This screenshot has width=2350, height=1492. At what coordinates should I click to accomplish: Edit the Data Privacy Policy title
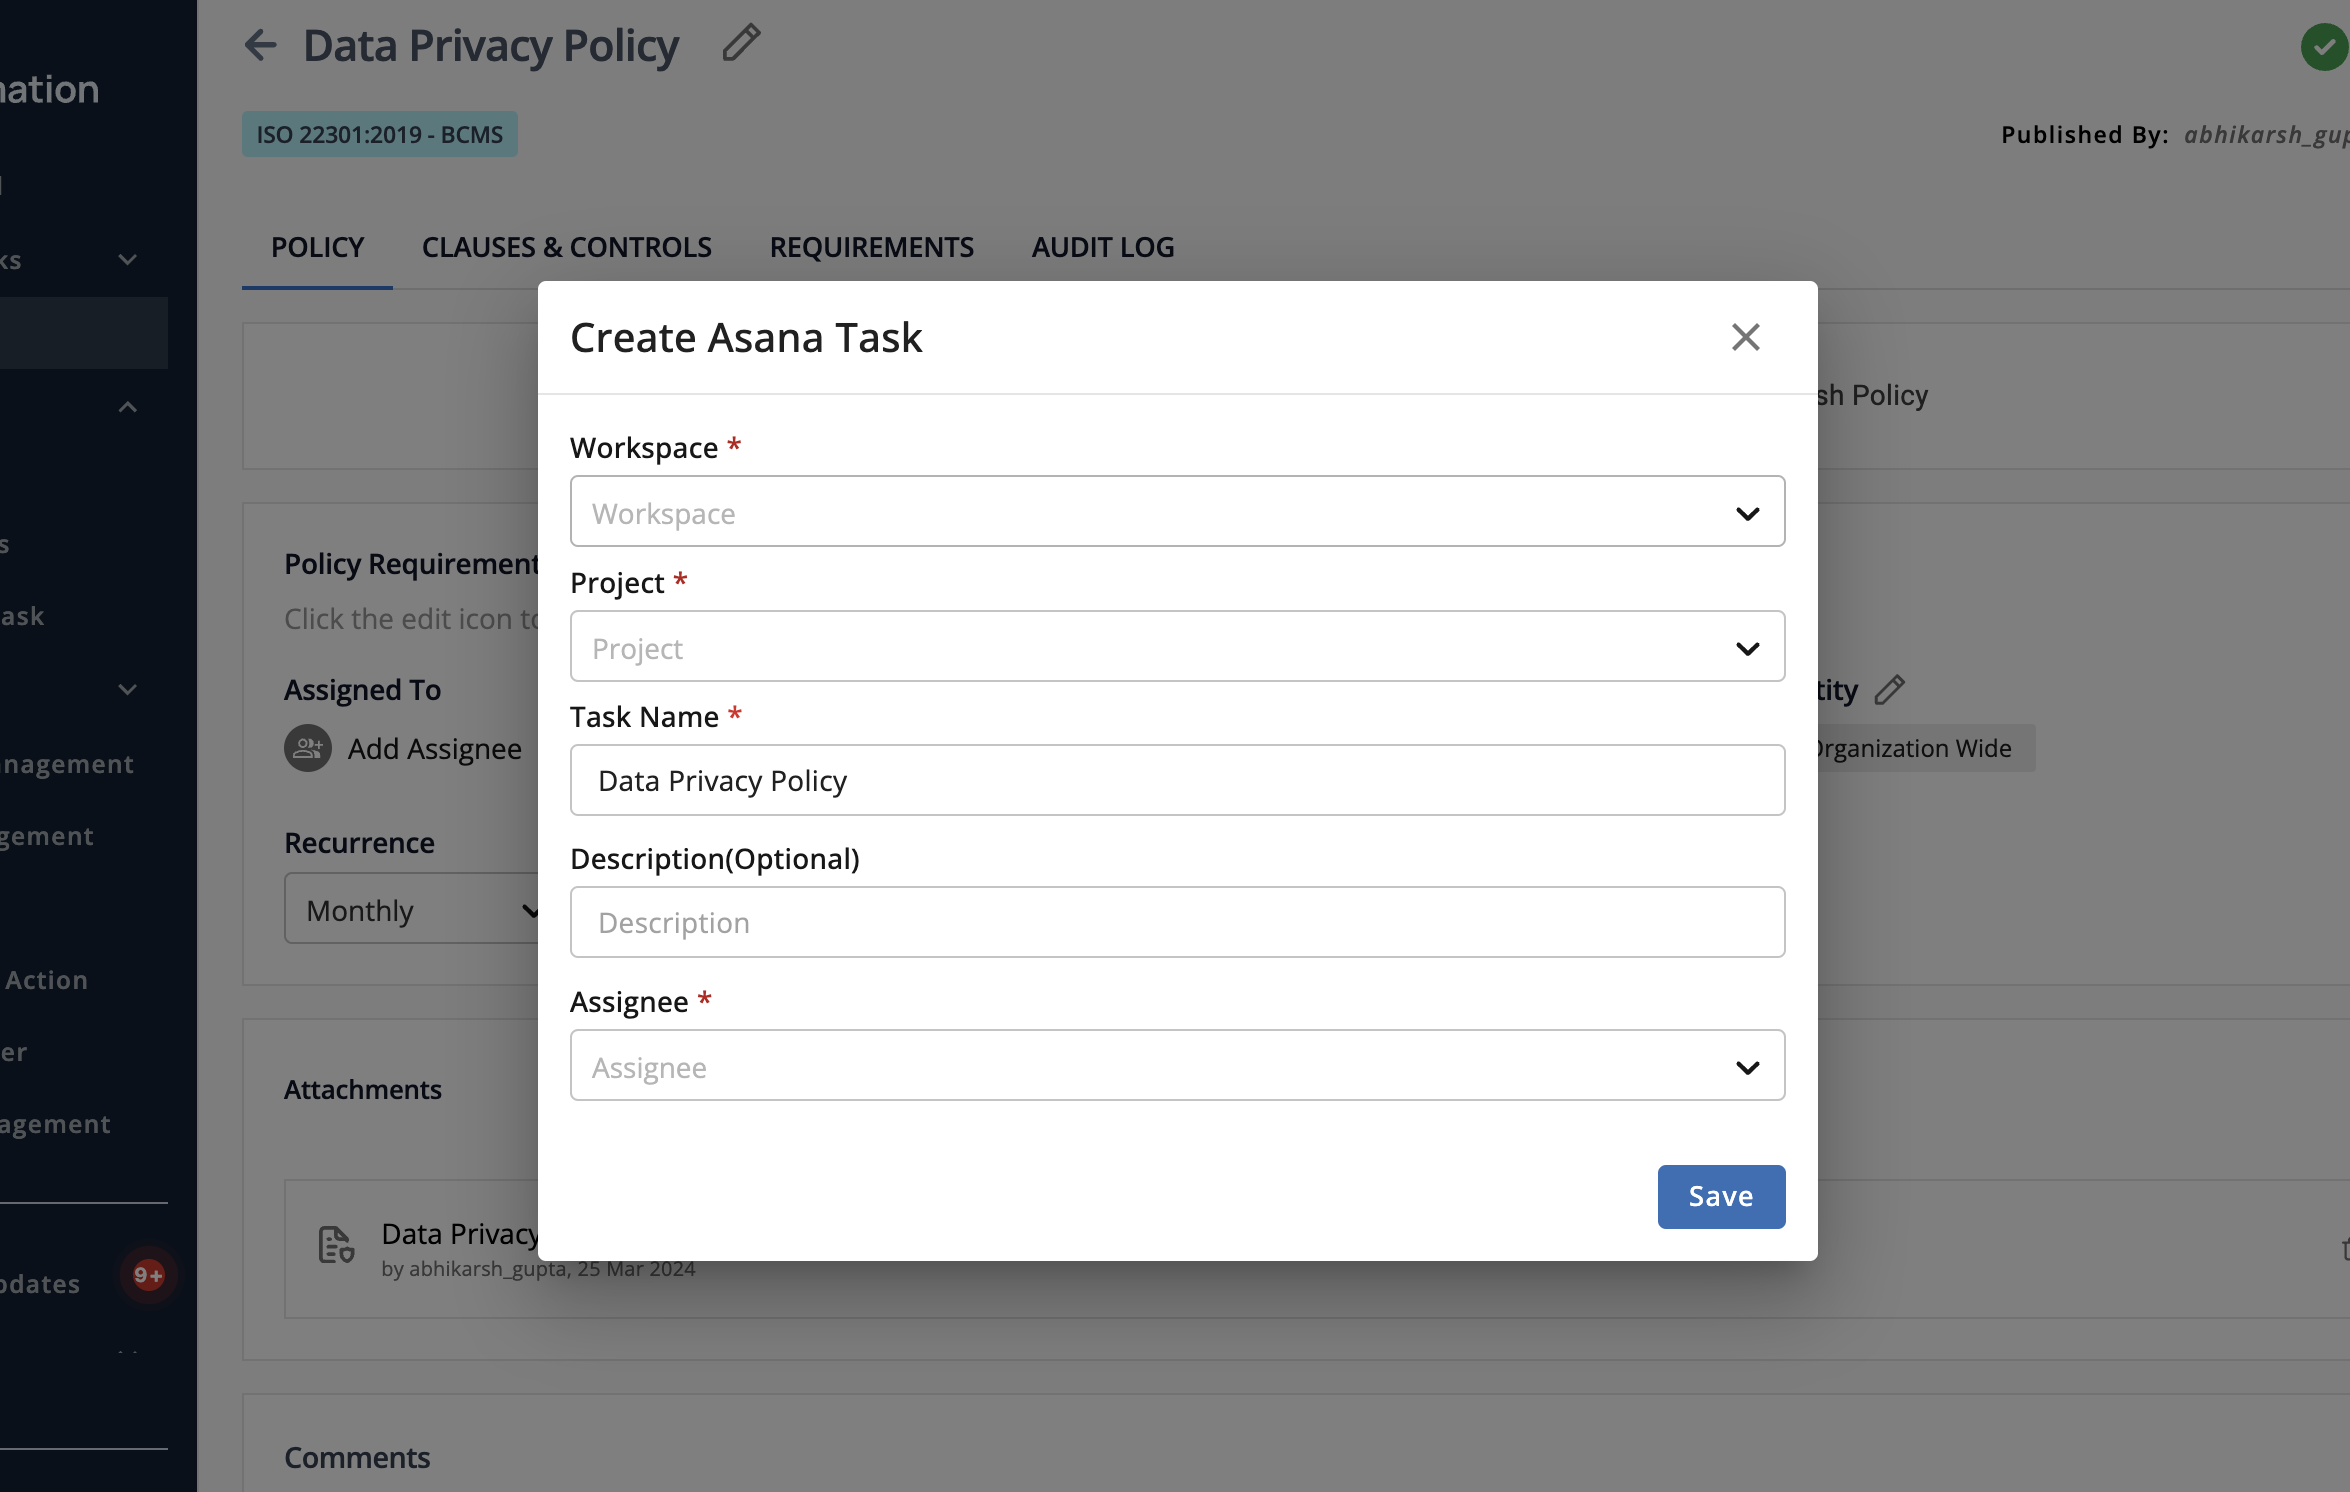pyautogui.click(x=741, y=44)
